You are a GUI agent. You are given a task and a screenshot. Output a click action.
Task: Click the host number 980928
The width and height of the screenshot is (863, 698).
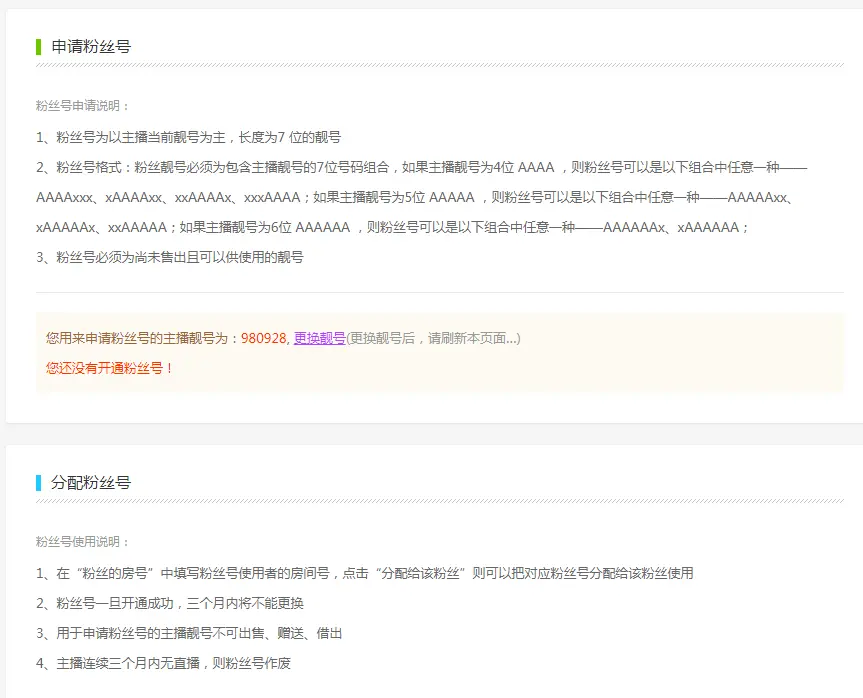tap(264, 338)
